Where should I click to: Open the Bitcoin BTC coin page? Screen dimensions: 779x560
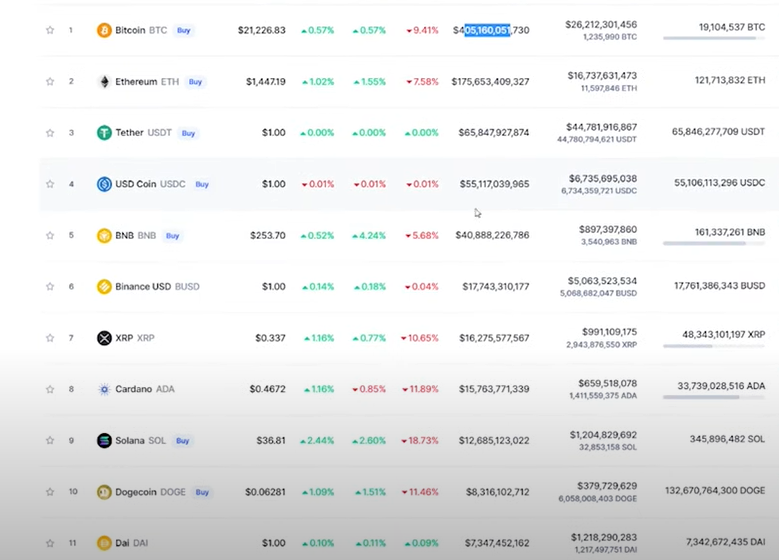tap(141, 30)
